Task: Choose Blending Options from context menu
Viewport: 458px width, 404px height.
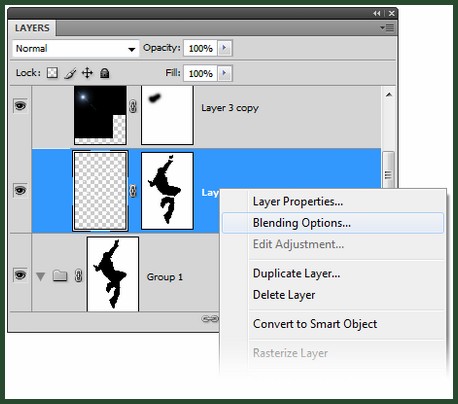Action: coord(333,223)
